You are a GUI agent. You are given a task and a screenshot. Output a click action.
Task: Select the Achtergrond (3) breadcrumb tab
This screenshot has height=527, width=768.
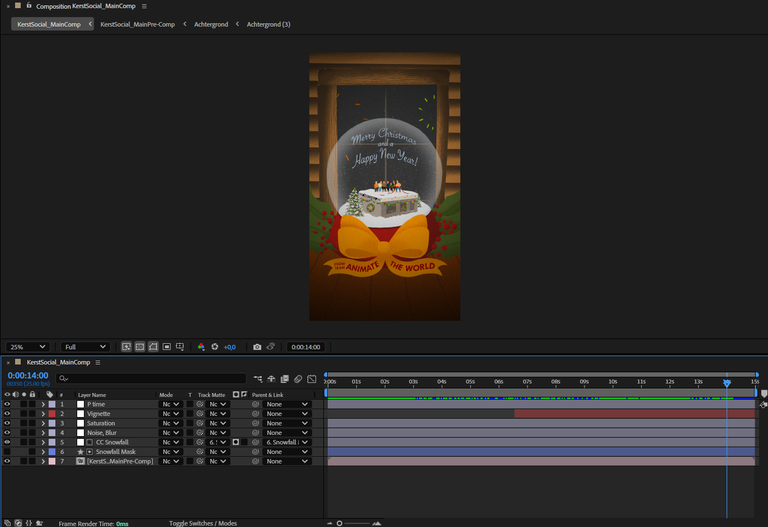click(x=268, y=23)
